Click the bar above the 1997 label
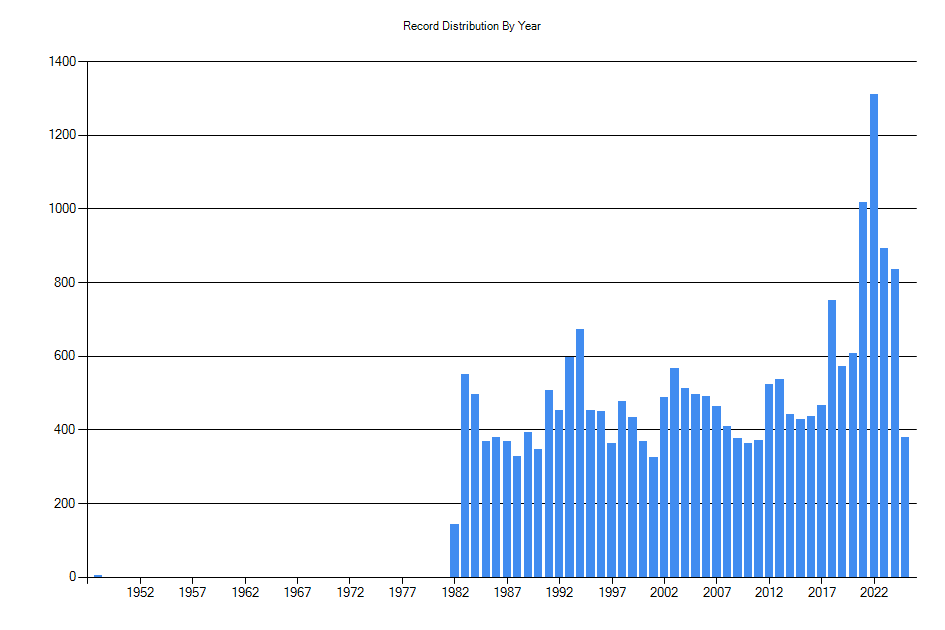The height and width of the screenshot is (630, 945). tap(612, 510)
